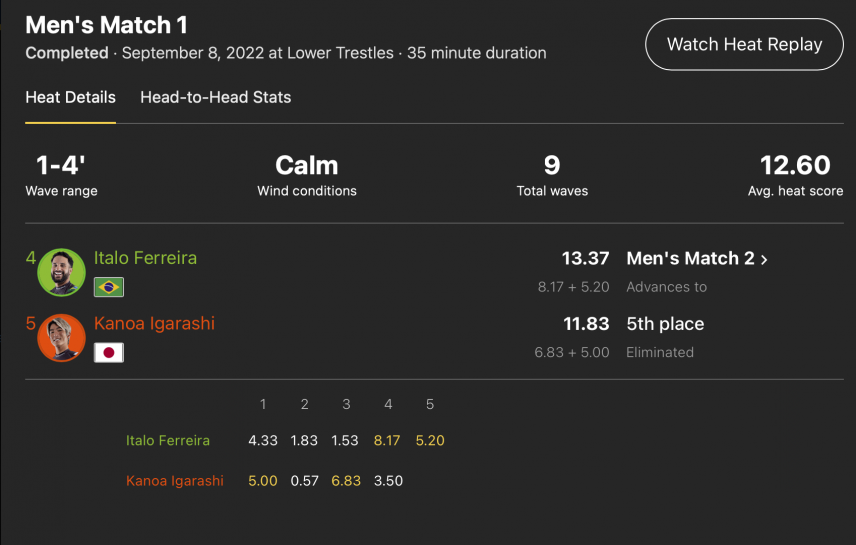Click Italo Ferreira's name in the wave table

click(168, 441)
